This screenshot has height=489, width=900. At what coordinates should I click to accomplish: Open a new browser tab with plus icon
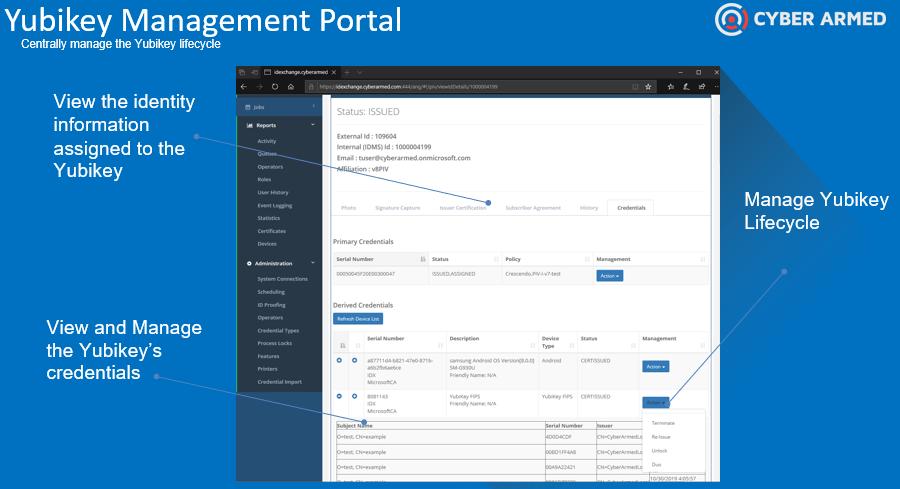pos(346,73)
